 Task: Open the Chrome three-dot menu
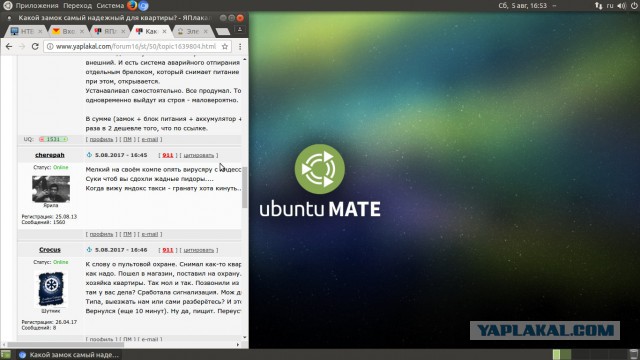click(240, 47)
